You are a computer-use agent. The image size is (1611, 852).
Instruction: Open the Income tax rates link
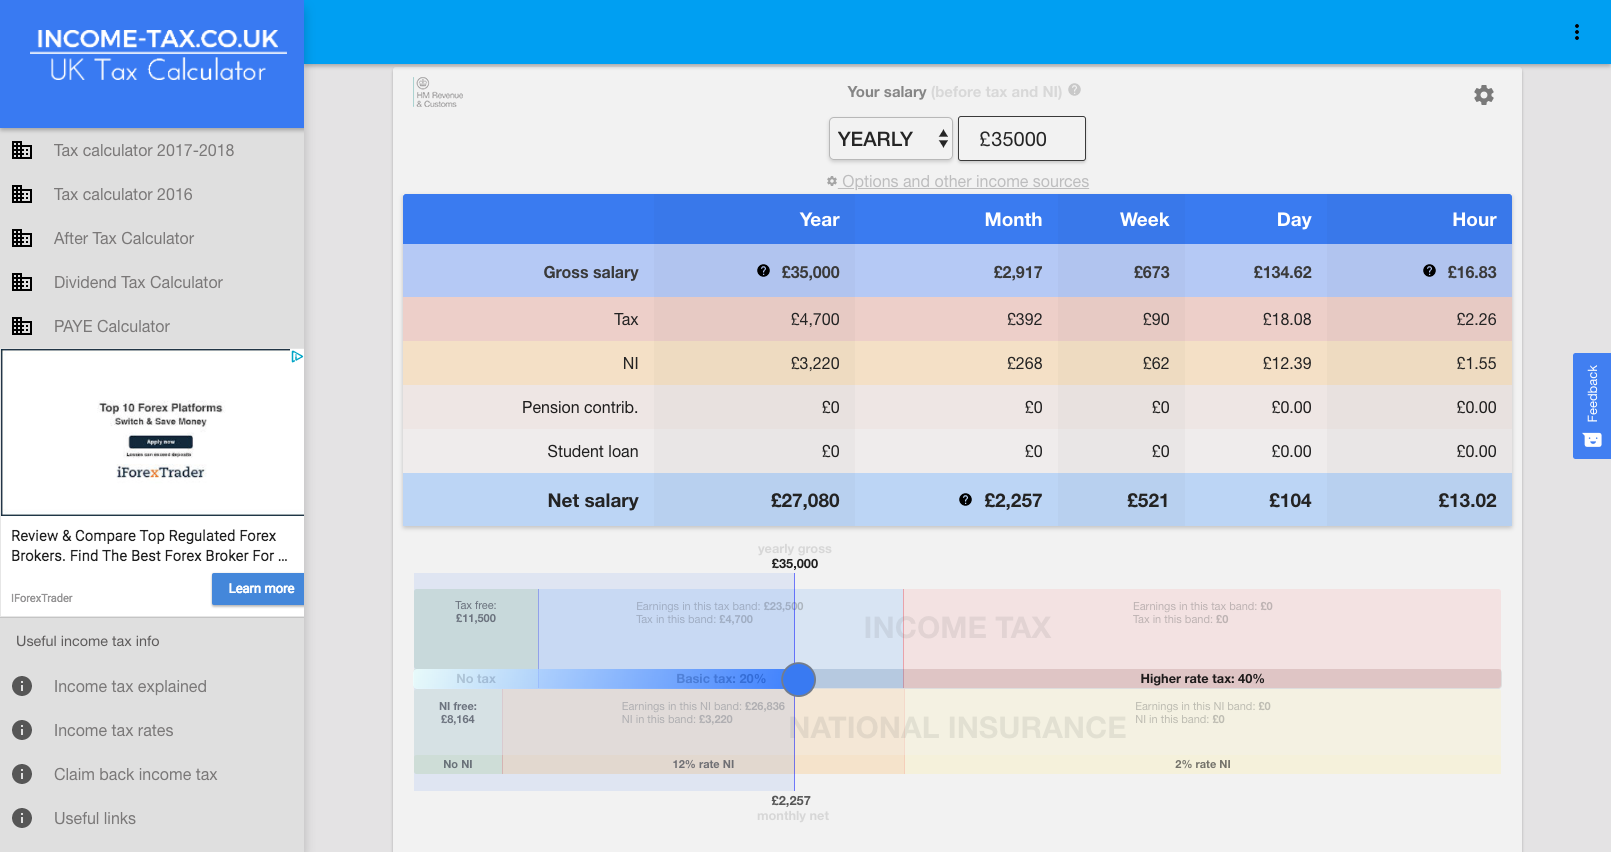tap(113, 730)
